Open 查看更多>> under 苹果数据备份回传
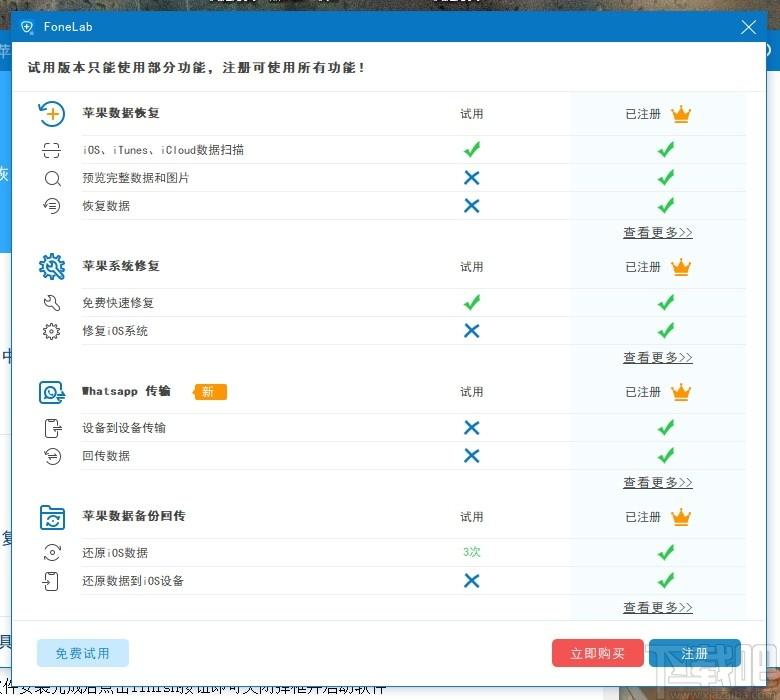 658,607
